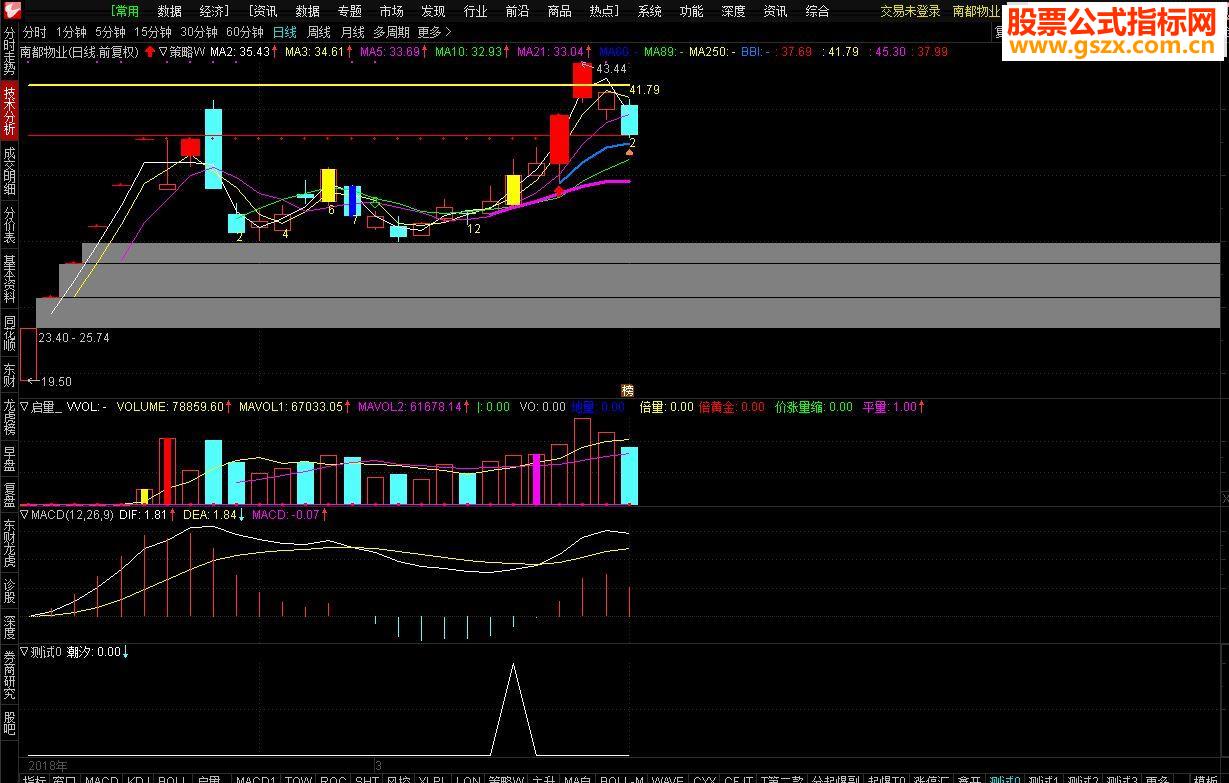Open 券商研究 in the left sidebar
1229x783 pixels.
coord(9,674)
